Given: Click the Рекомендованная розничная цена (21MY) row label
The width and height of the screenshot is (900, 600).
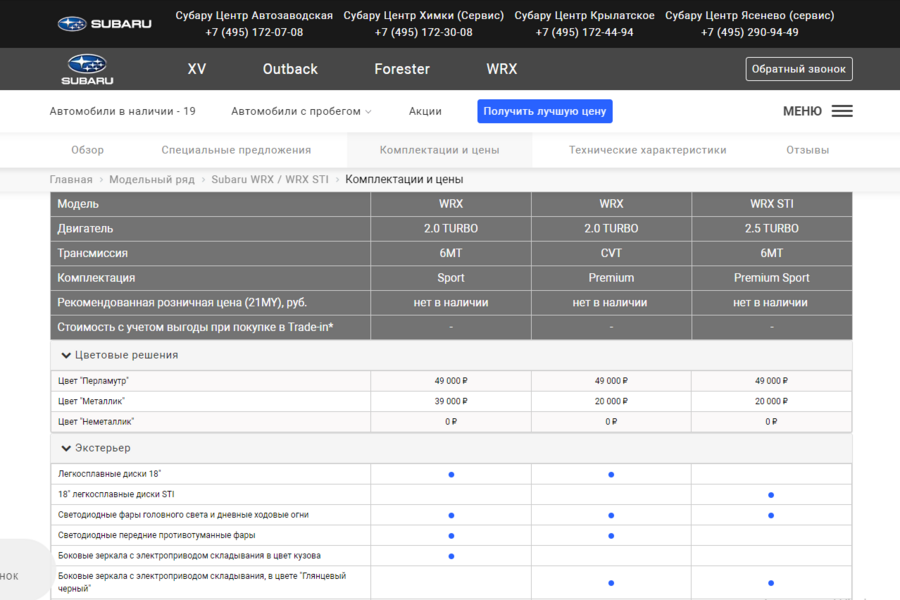Looking at the screenshot, I should 182,303.
